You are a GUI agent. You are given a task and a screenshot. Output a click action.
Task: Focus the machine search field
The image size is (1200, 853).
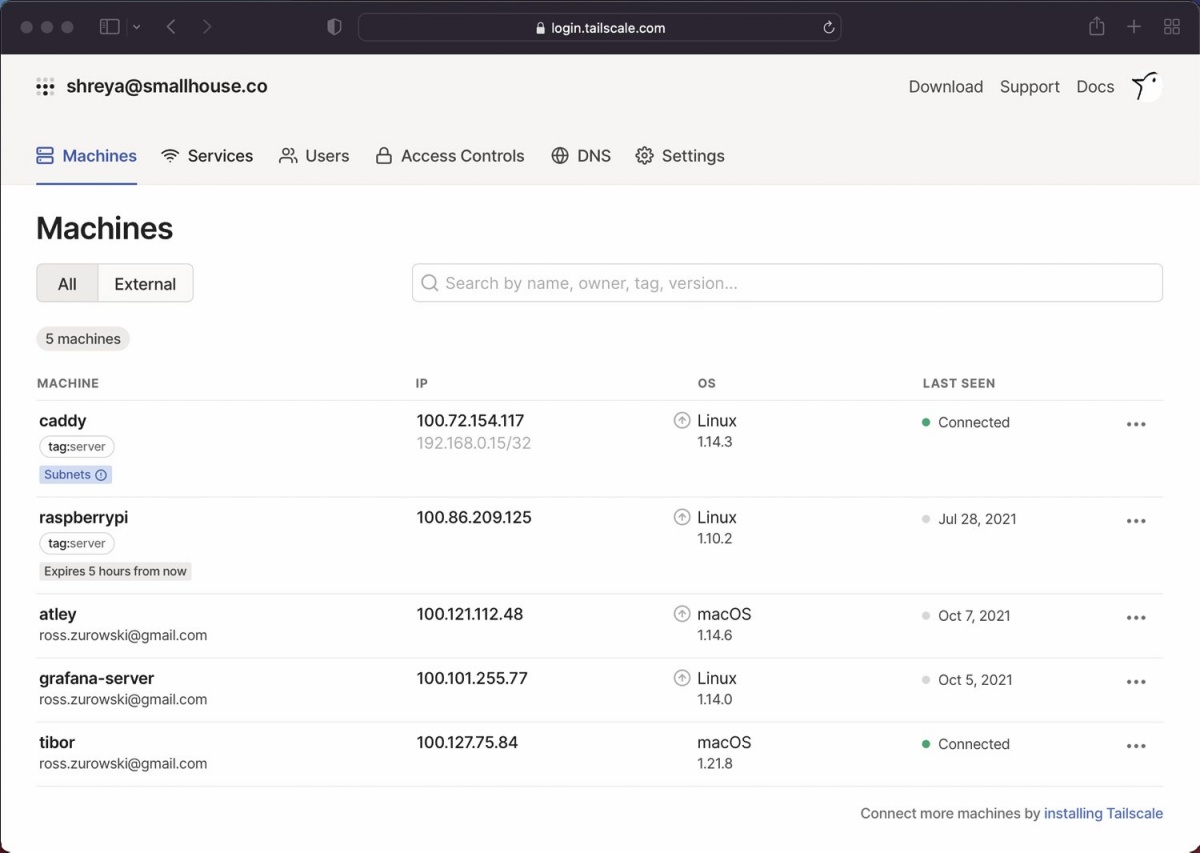click(787, 283)
